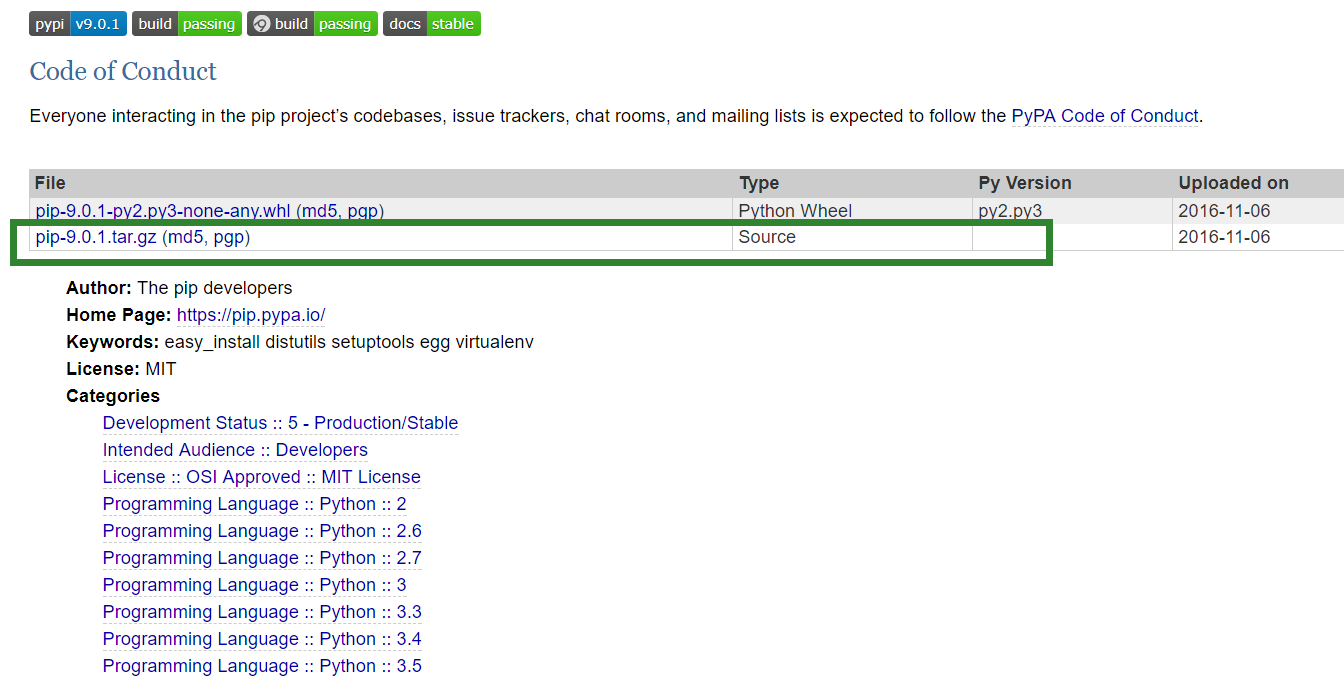Visit the https://pip.pypa.io/ home page link
The image size is (1344, 677).
click(x=251, y=315)
